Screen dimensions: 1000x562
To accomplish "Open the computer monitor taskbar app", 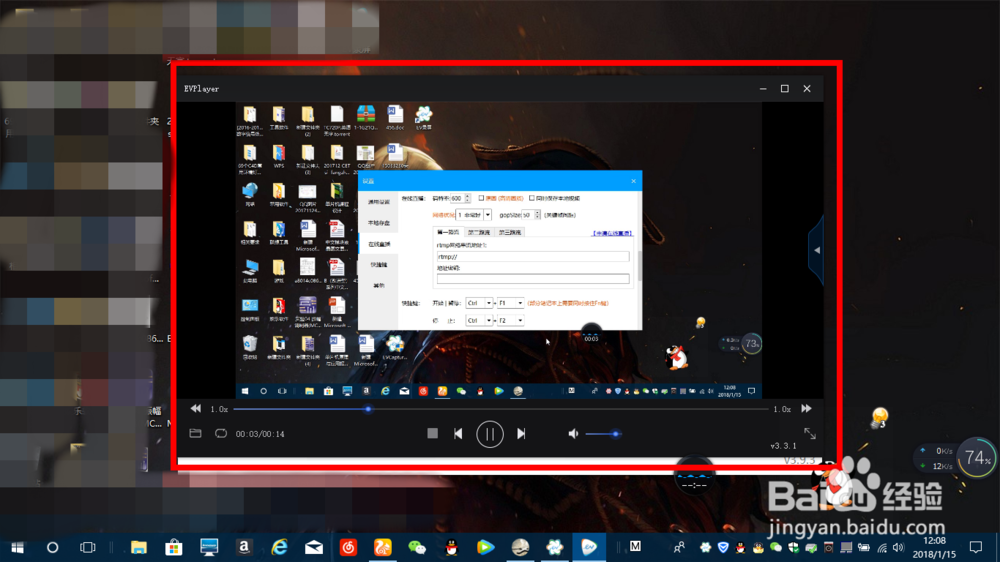I will [209, 547].
